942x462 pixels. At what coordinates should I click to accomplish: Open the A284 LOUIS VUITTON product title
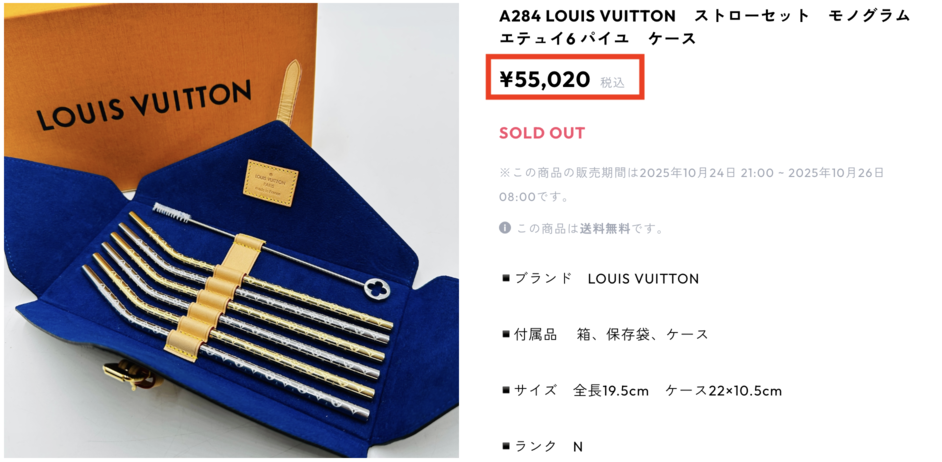point(705,27)
